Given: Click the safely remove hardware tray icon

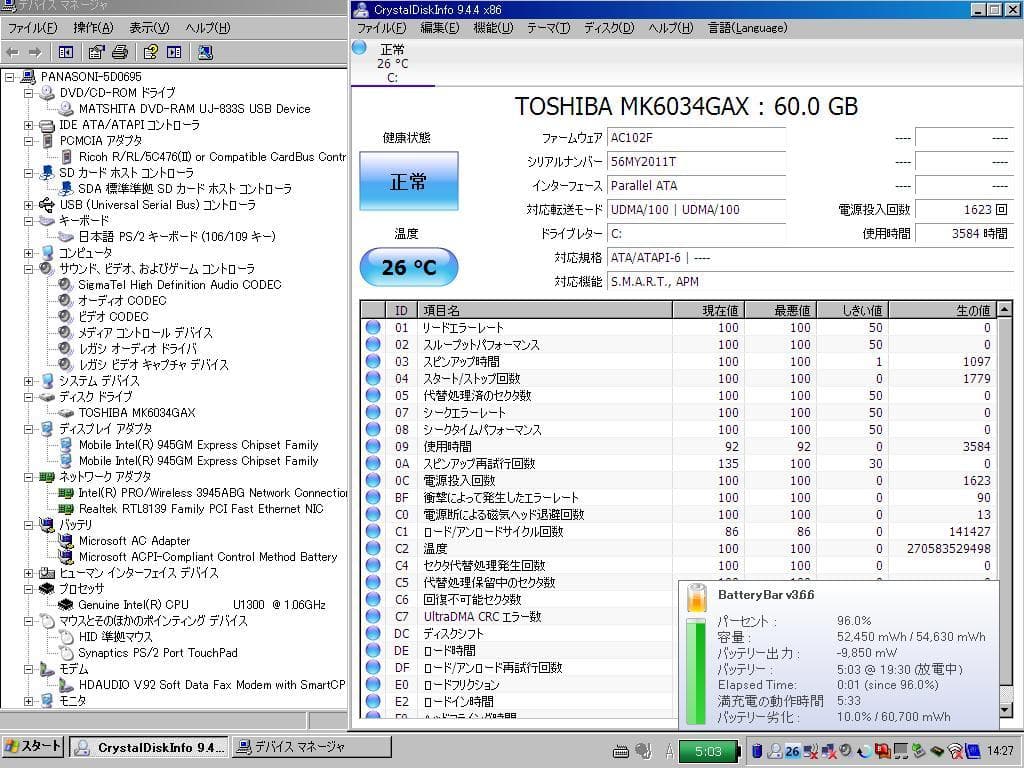Looking at the screenshot, I should (x=919, y=751).
